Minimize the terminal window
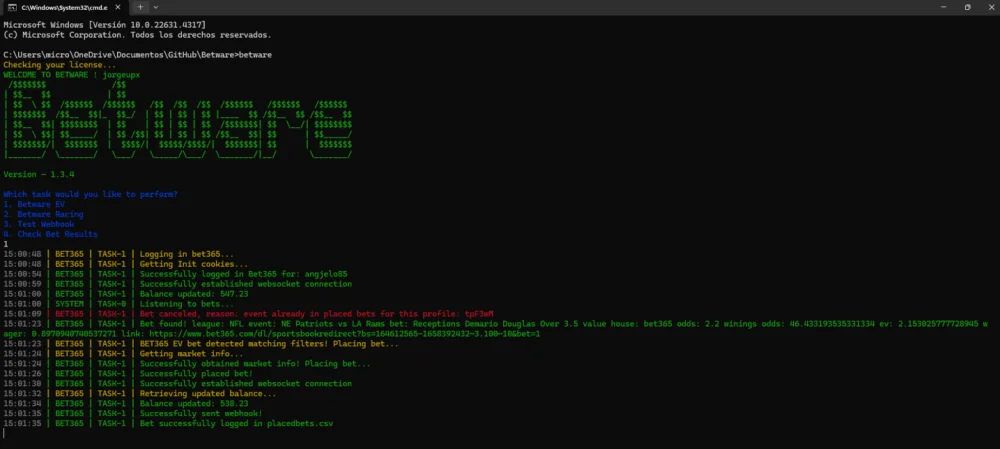This screenshot has width=1000, height=449. pos(937,7)
